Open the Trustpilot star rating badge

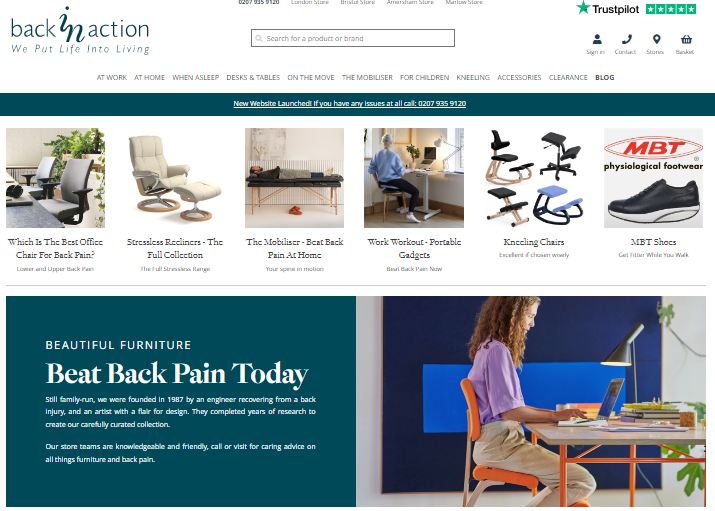click(636, 9)
